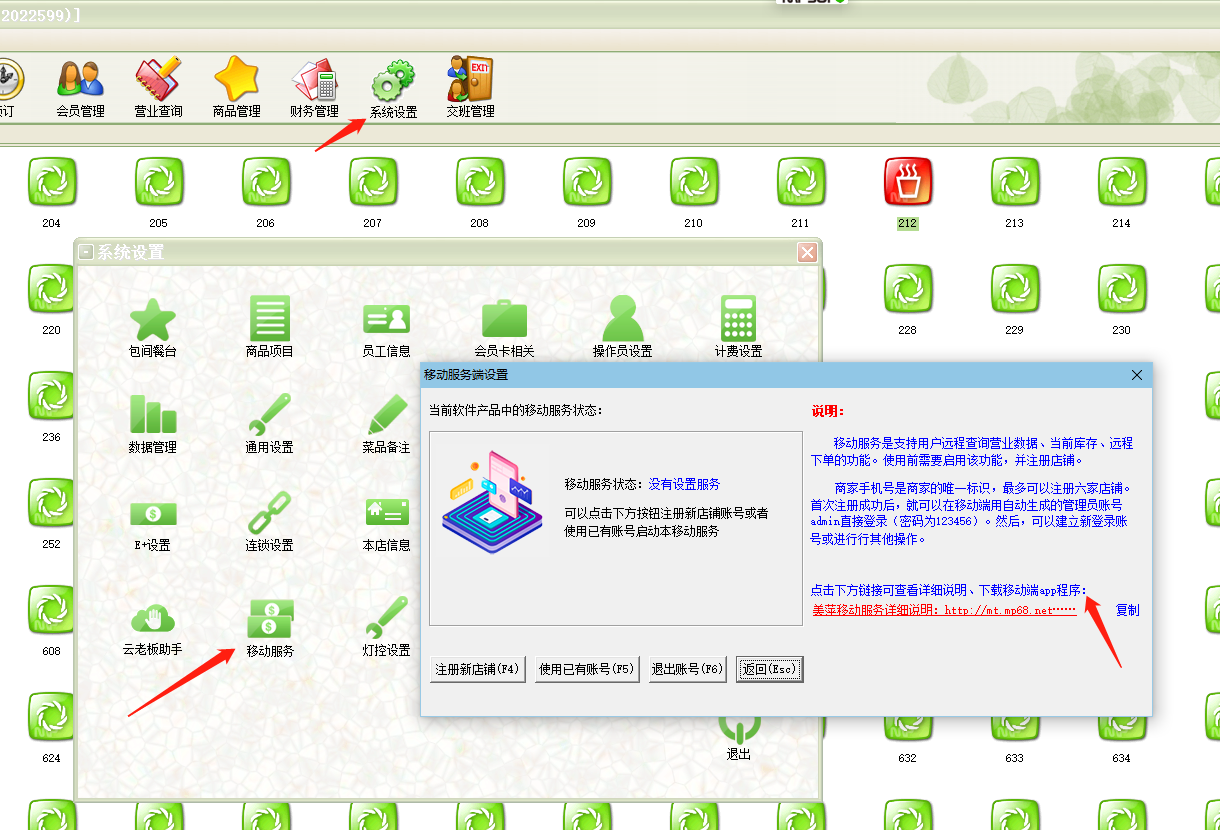The image size is (1220, 830).
Task: Select 财务管理 calculator icon
Action: point(314,80)
